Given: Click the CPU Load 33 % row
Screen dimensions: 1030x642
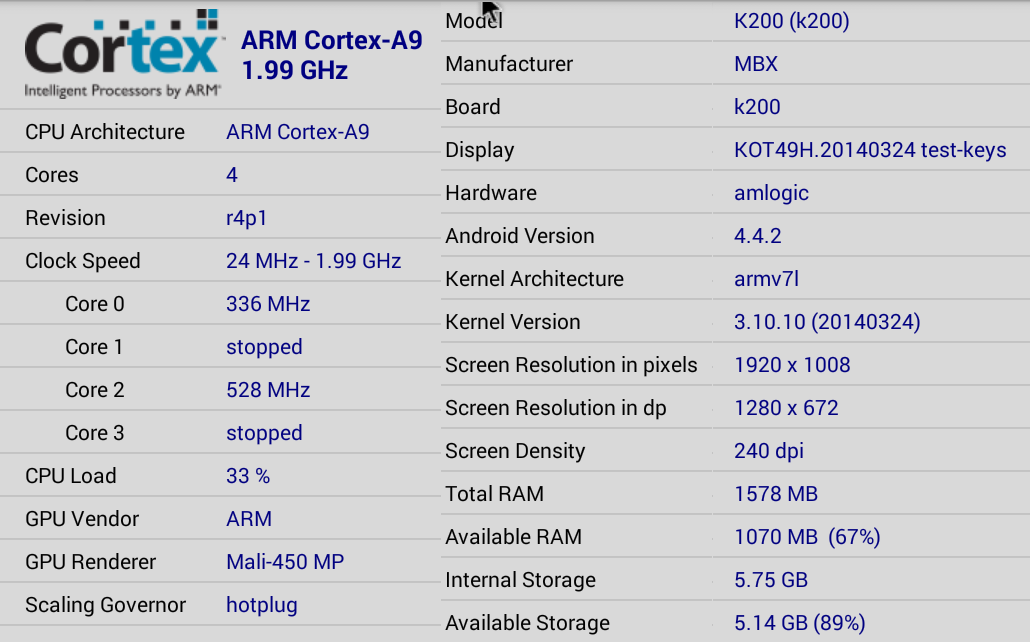Looking at the screenshot, I should tap(220, 476).
